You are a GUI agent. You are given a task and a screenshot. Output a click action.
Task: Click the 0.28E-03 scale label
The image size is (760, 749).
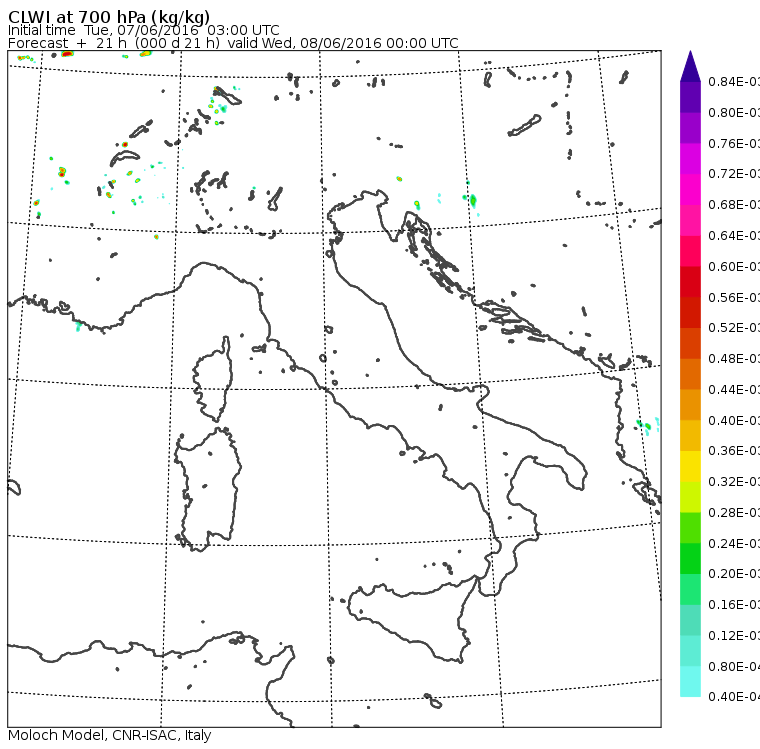734,512
